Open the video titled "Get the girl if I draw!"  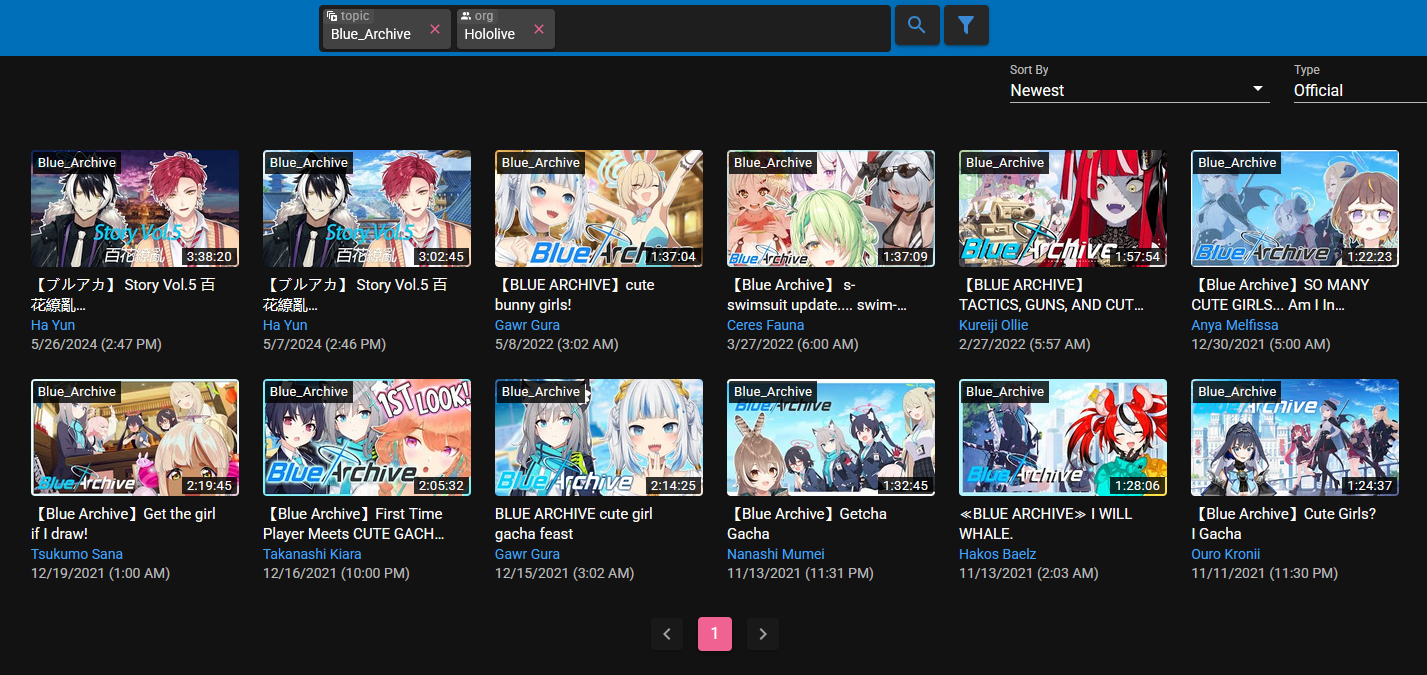pyautogui.click(x=123, y=523)
